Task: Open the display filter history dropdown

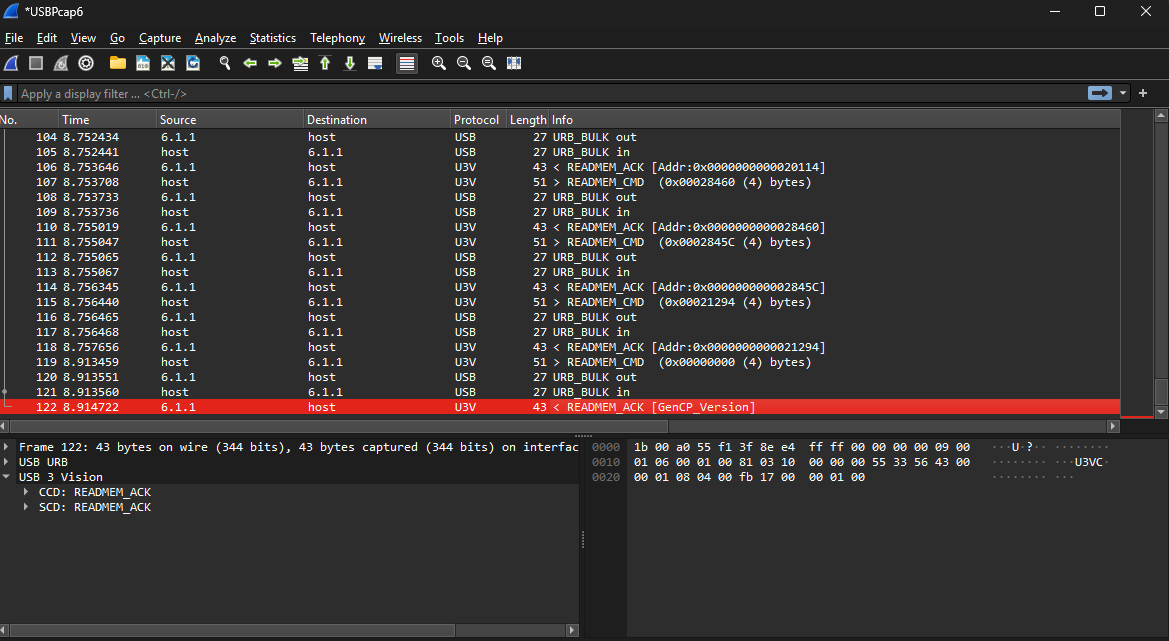Action: [x=1123, y=93]
